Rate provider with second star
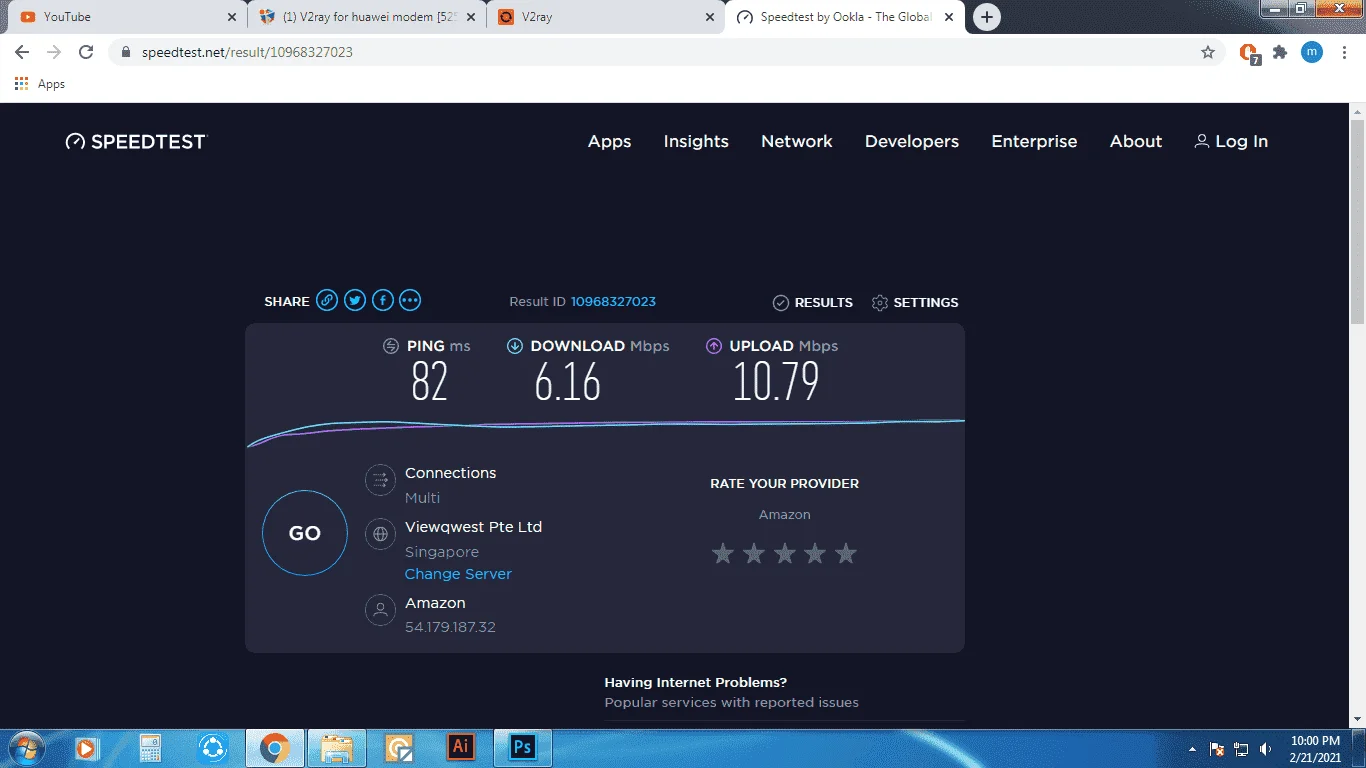 pyautogui.click(x=754, y=553)
